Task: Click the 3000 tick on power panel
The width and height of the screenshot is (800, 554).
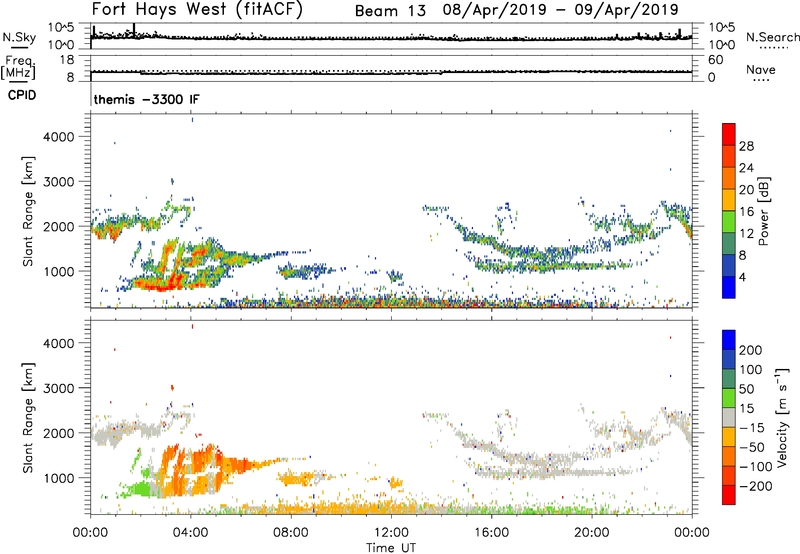Action: point(59,182)
